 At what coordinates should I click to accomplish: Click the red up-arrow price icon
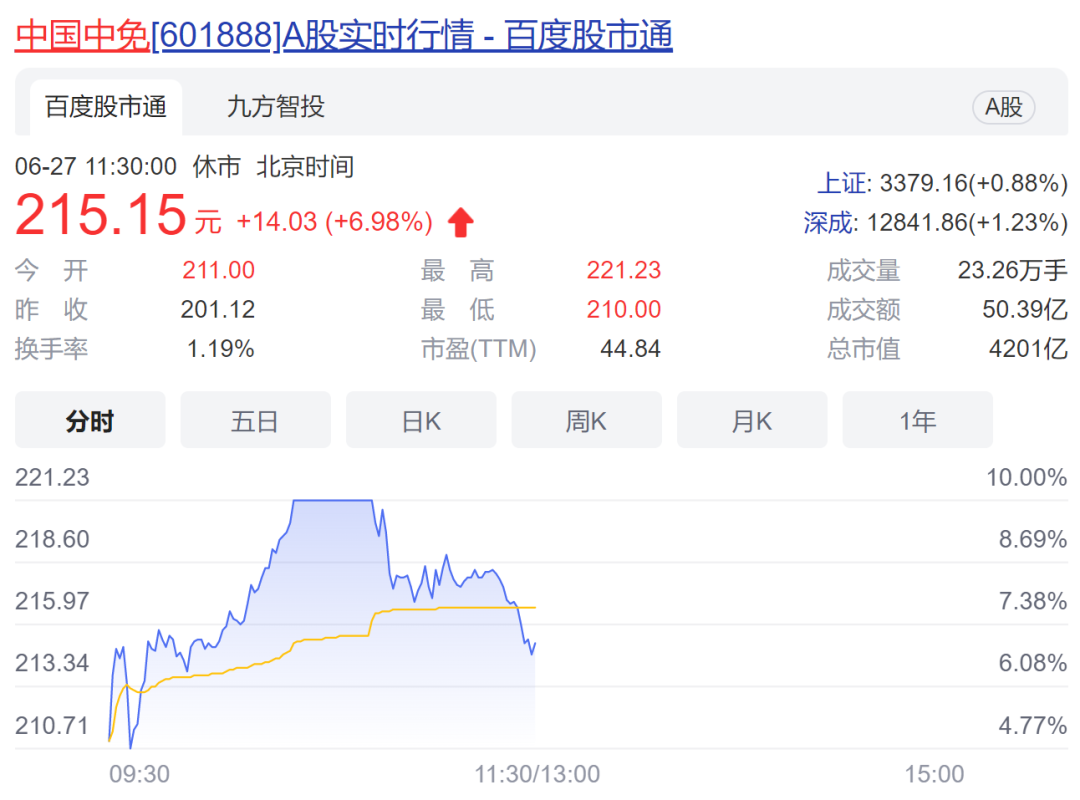click(x=460, y=222)
